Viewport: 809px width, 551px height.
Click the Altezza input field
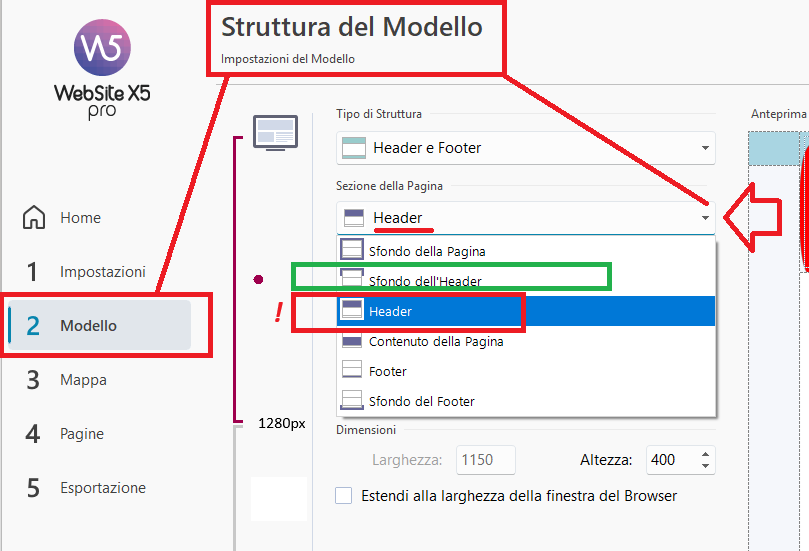(x=668, y=460)
